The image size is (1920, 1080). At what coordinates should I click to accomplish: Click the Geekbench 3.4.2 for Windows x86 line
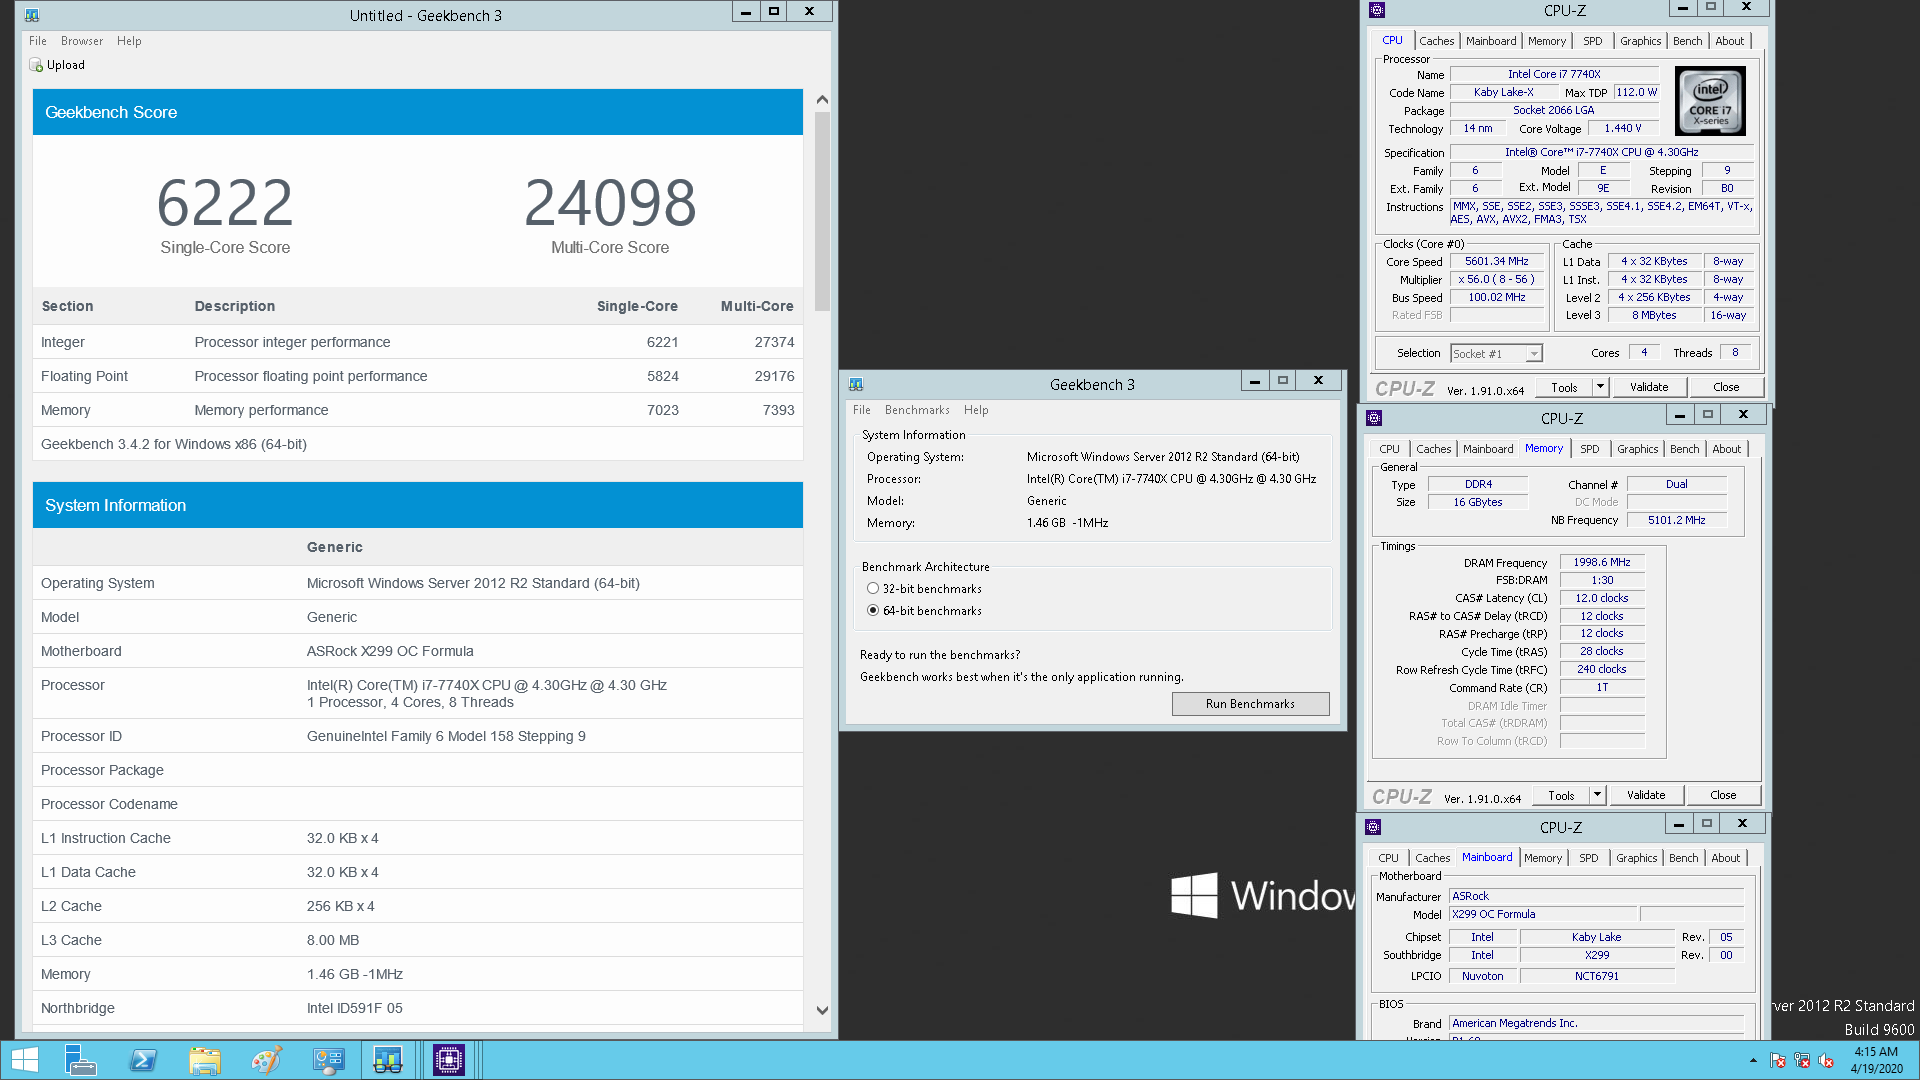click(x=174, y=444)
